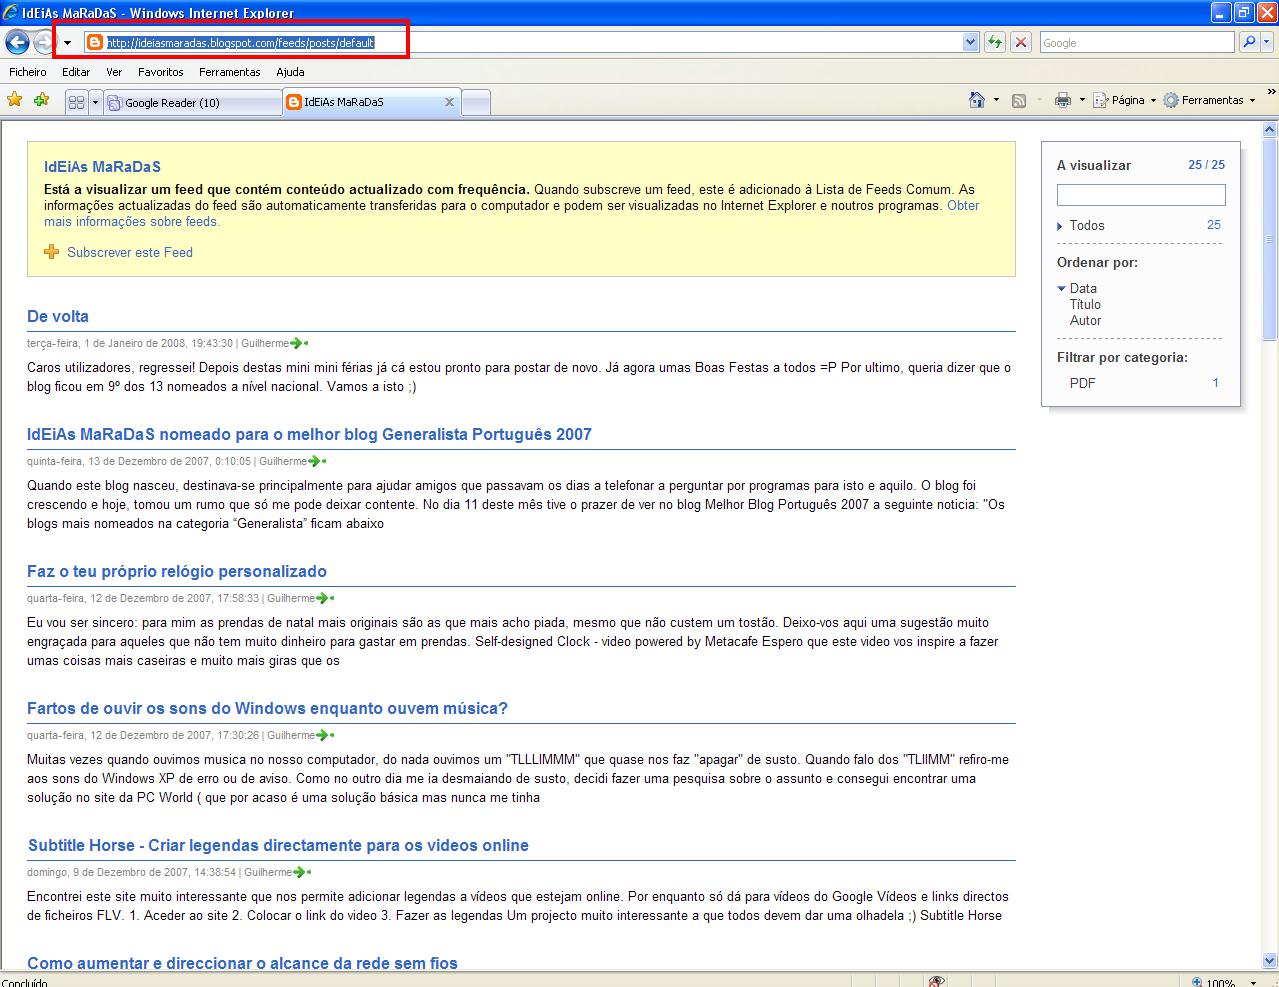The height and width of the screenshot is (987, 1279).
Task: Filter feed by PDF category
Action: pos(1082,382)
